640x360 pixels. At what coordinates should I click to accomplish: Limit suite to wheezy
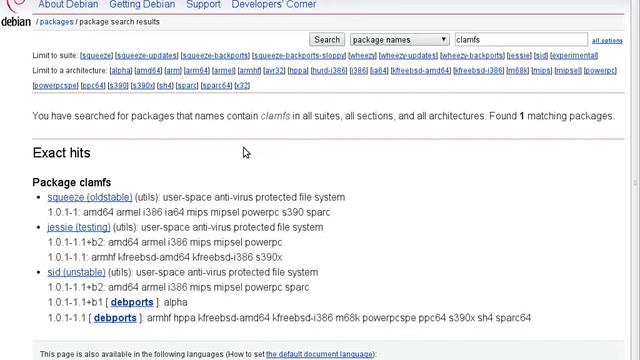(362, 56)
